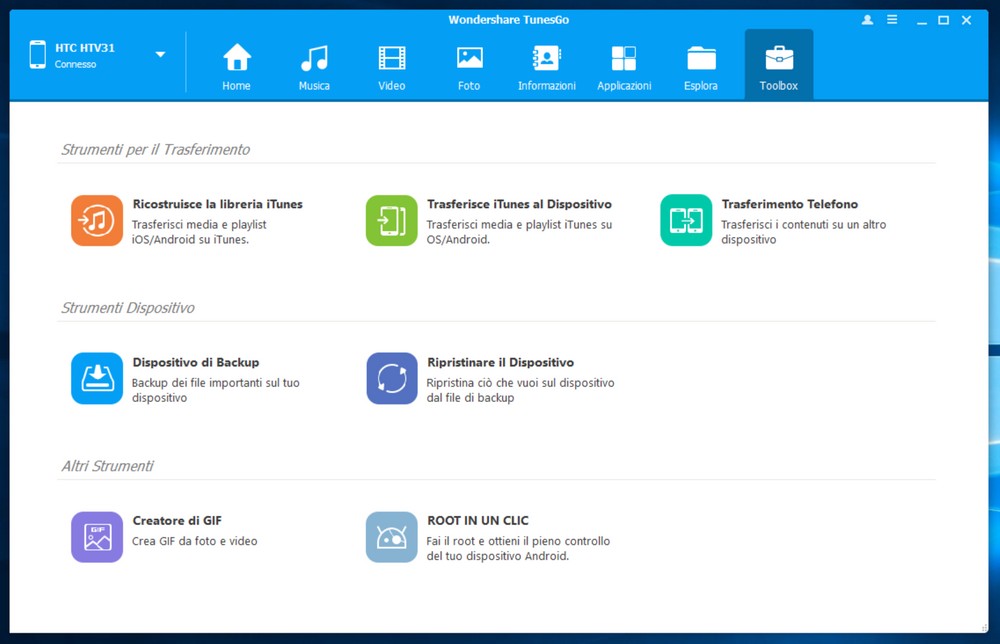Screen dimensions: 1000x644
Task: Maximize the TunesGo window
Action: click(943, 20)
